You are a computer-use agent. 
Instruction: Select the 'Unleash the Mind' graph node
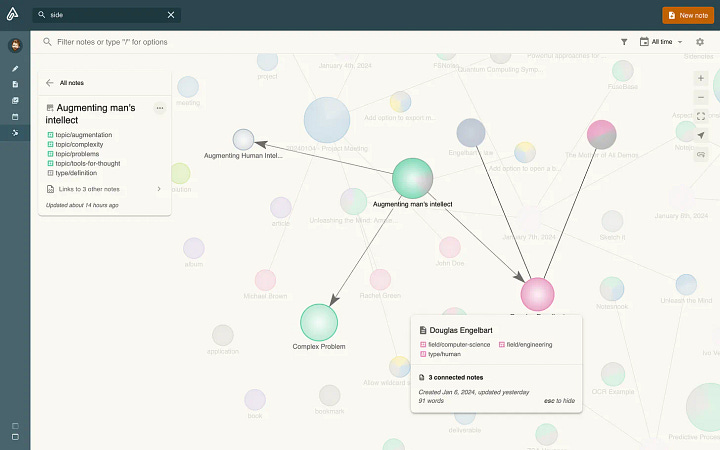click(686, 284)
